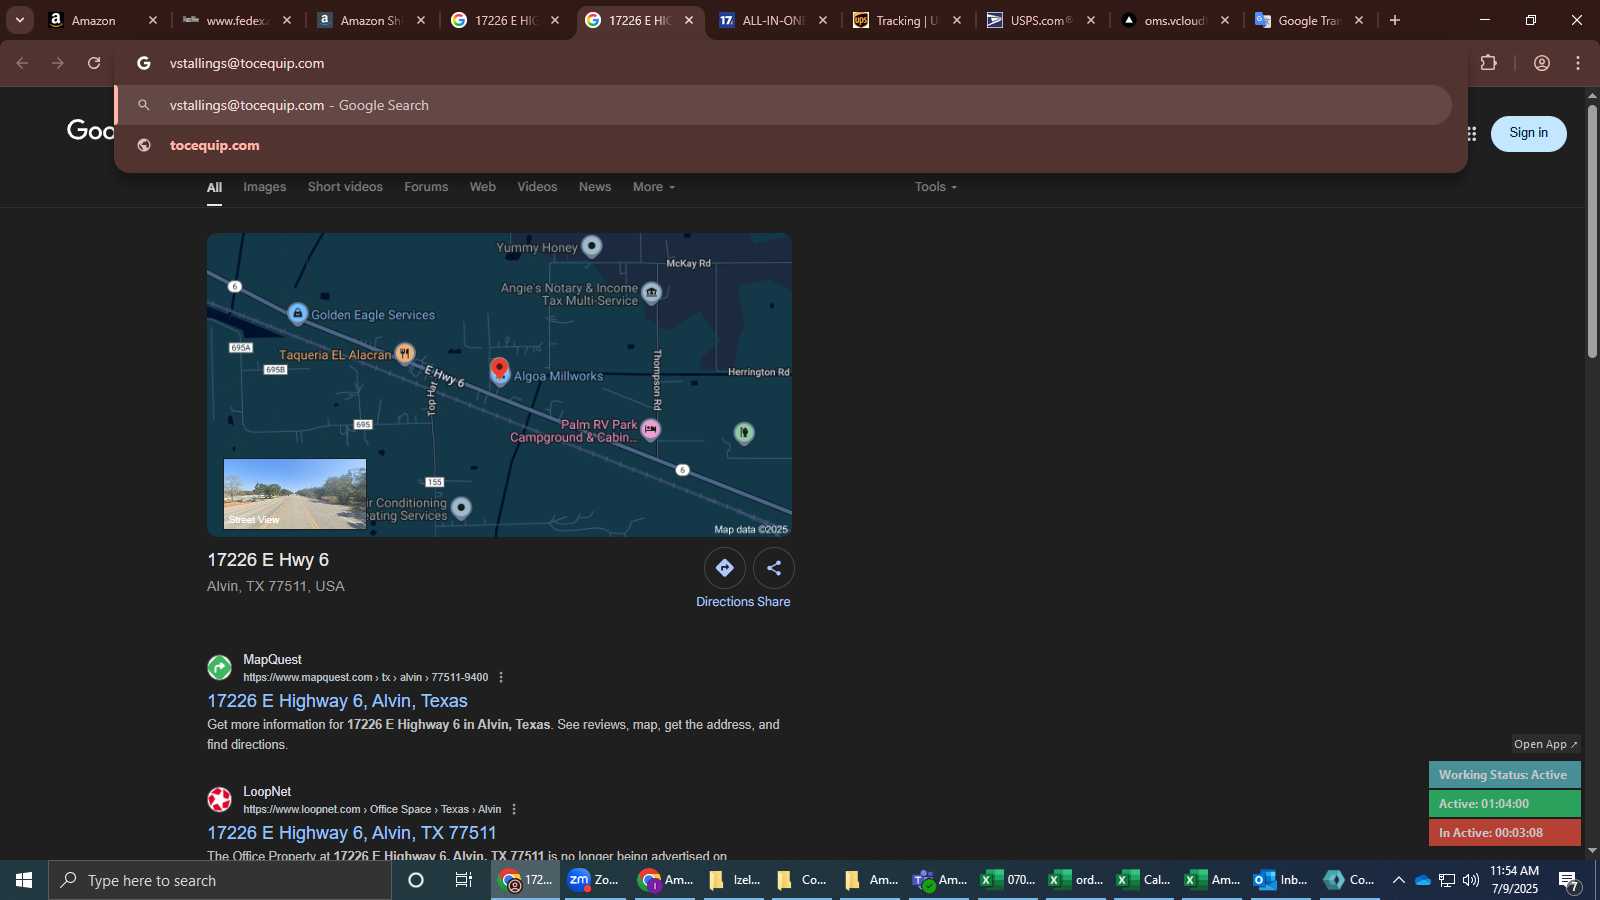
Task: Click the Sign in button
Action: [1528, 133]
